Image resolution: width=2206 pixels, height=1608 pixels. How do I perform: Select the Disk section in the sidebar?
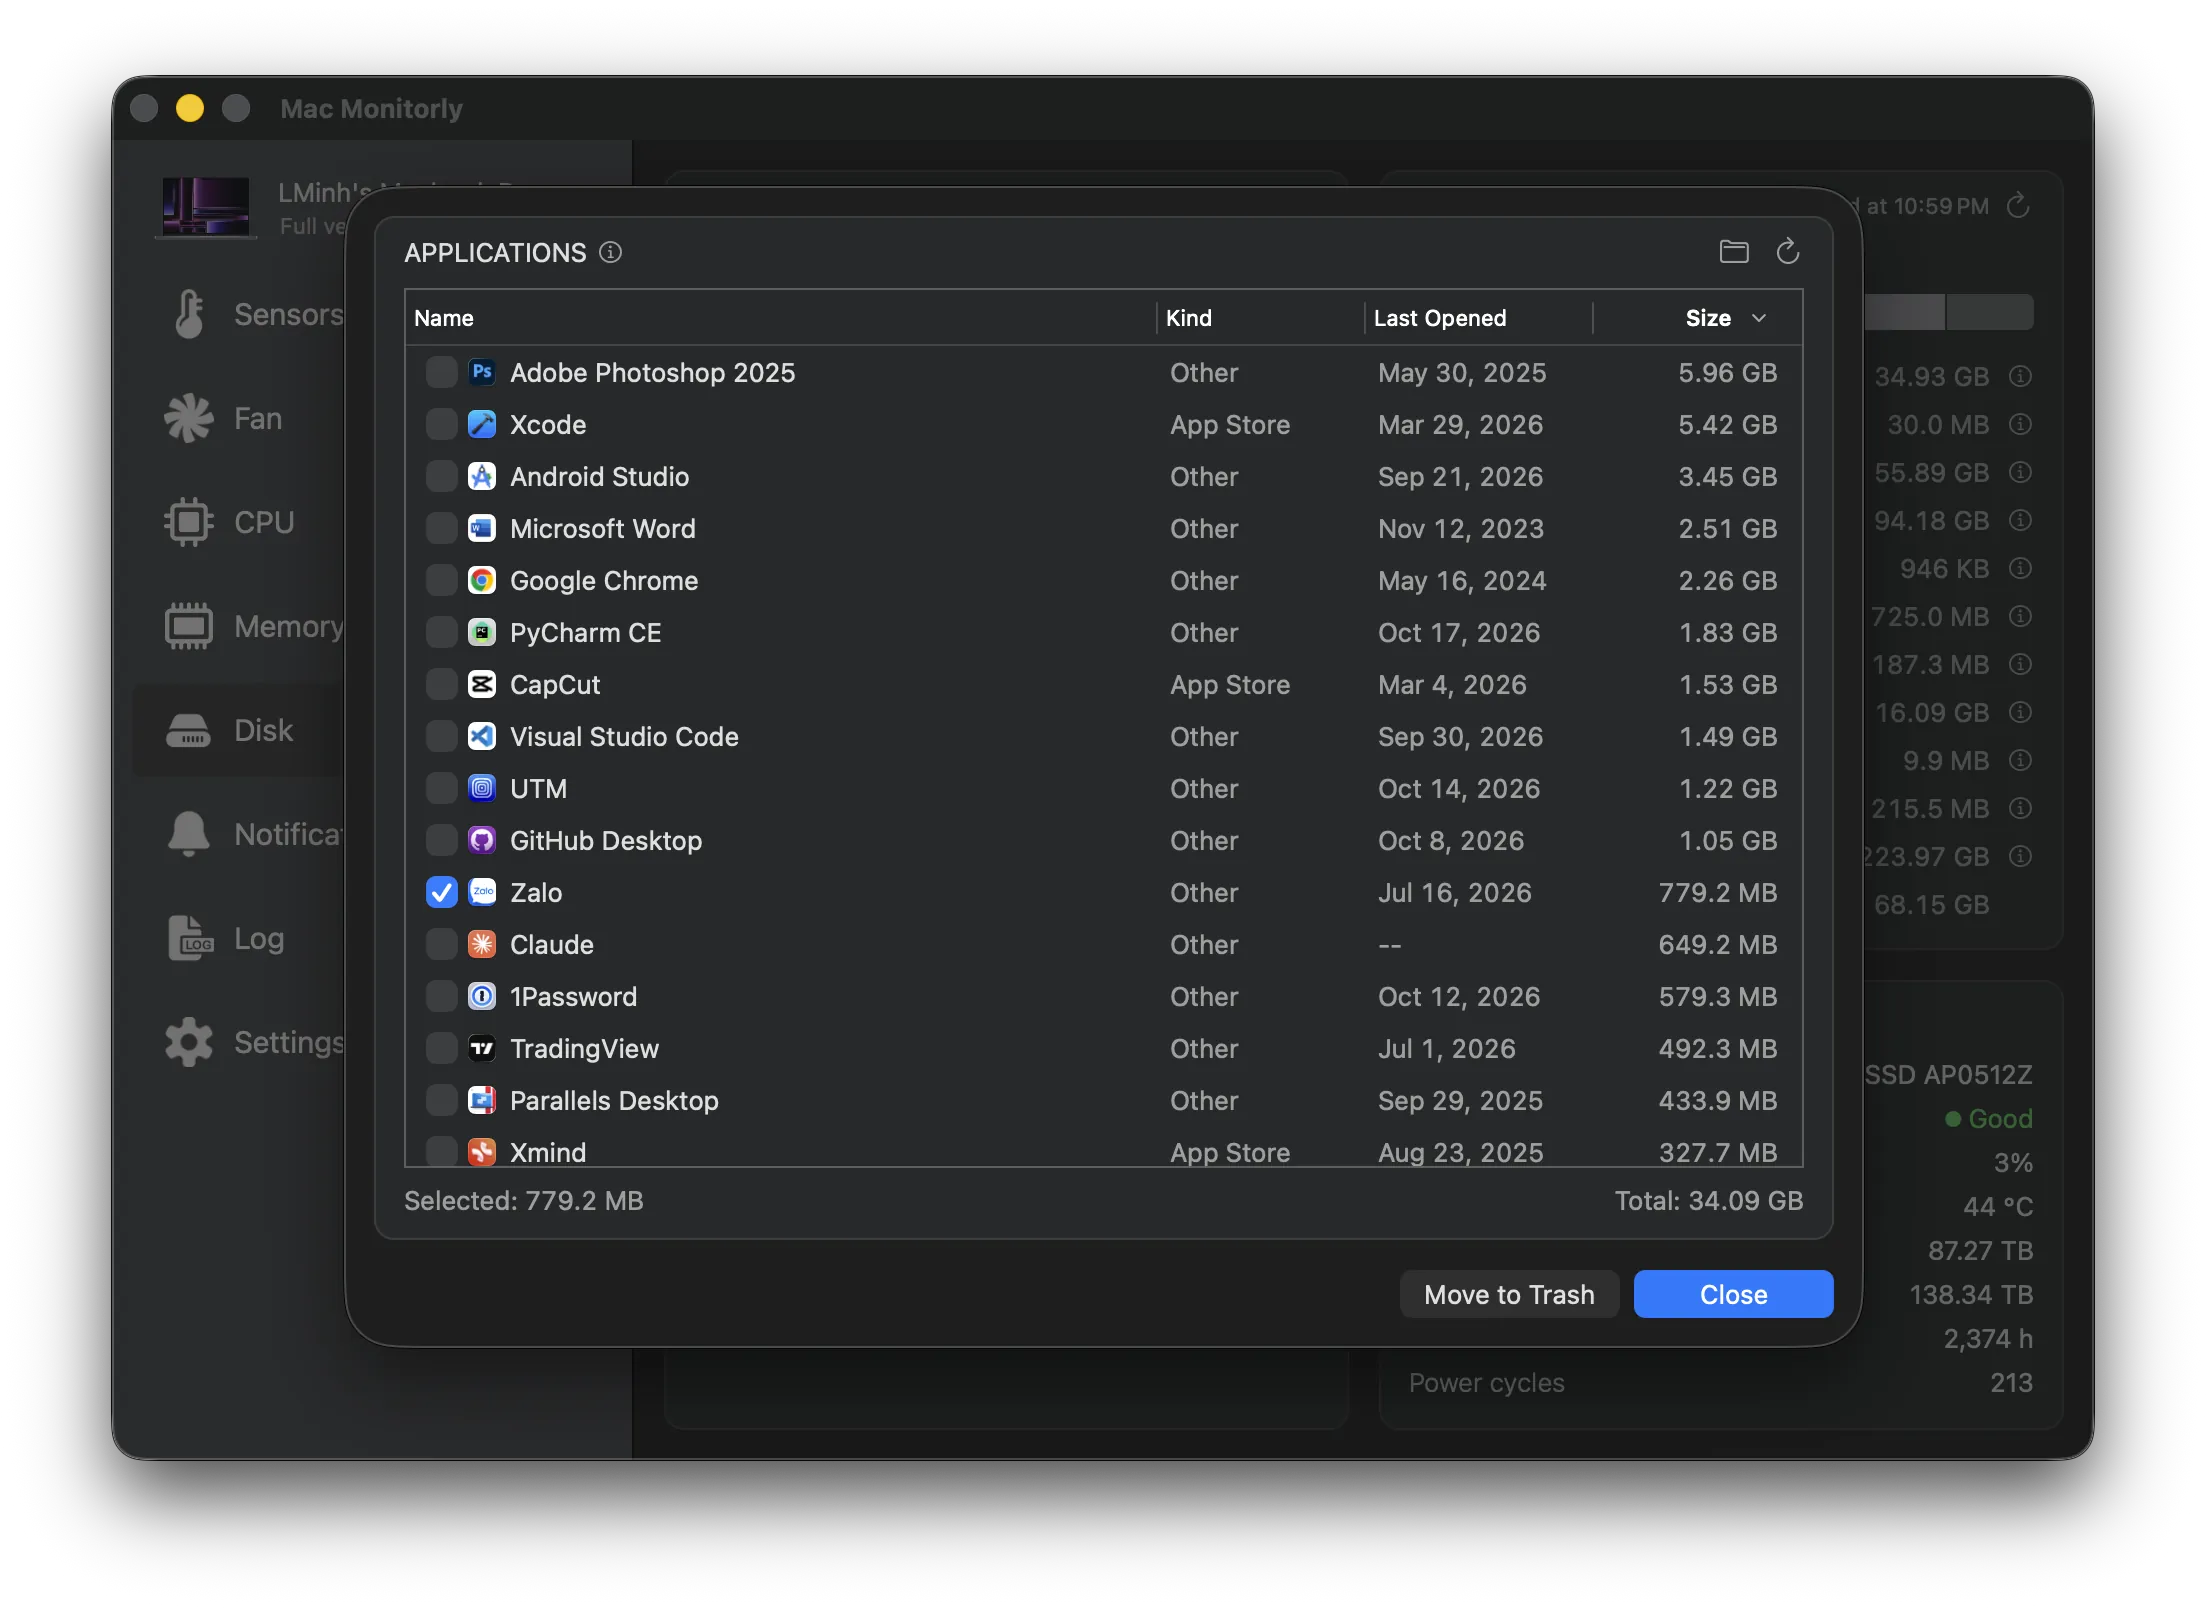238,730
